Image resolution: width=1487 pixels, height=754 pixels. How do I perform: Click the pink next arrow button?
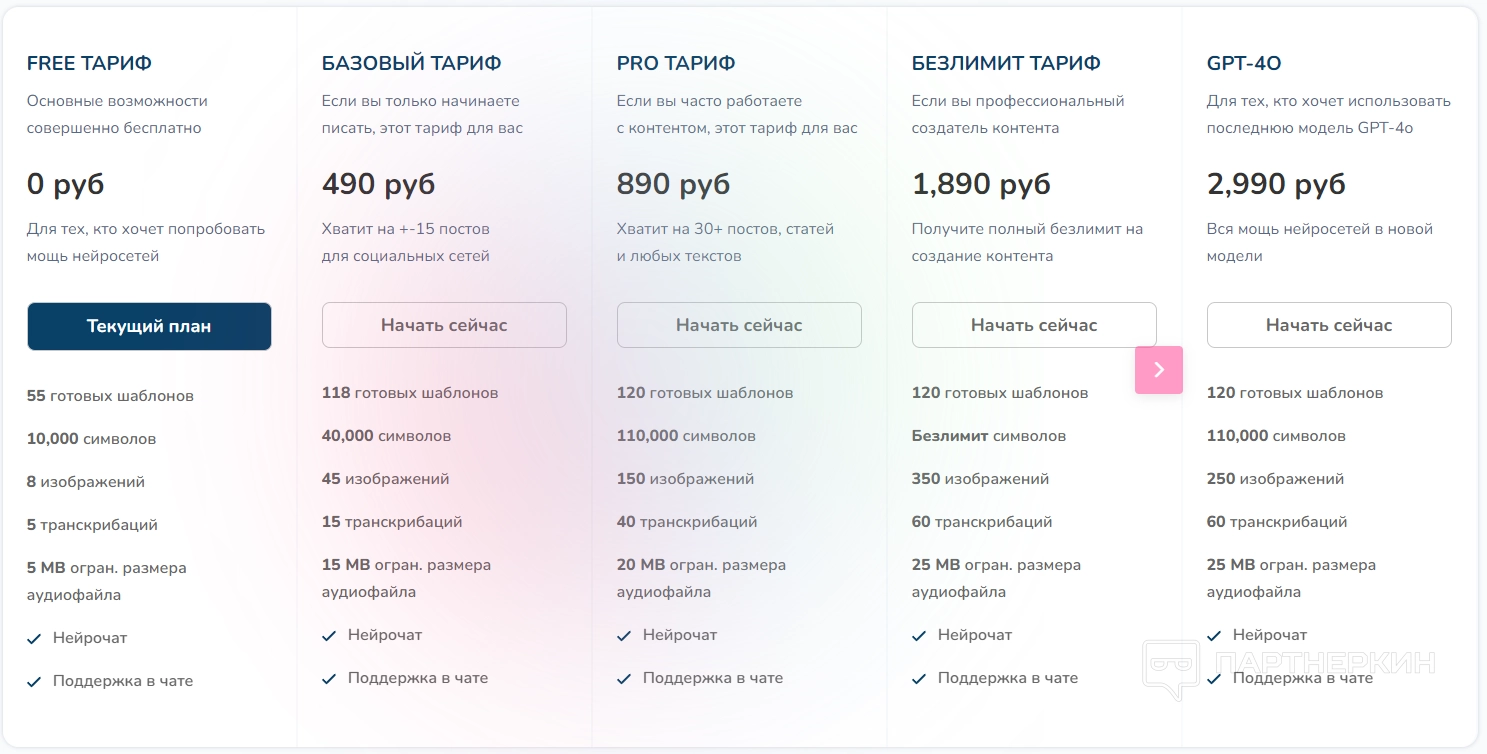[1159, 370]
